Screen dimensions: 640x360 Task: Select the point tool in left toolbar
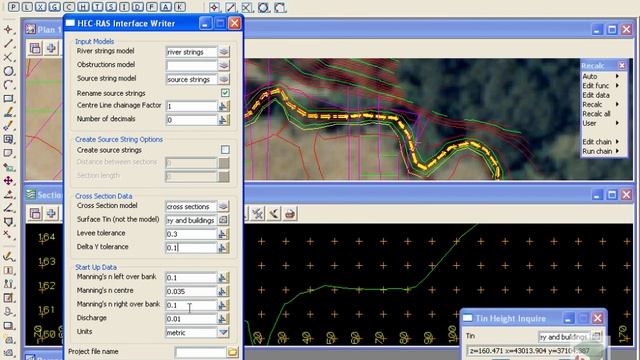[8, 29]
